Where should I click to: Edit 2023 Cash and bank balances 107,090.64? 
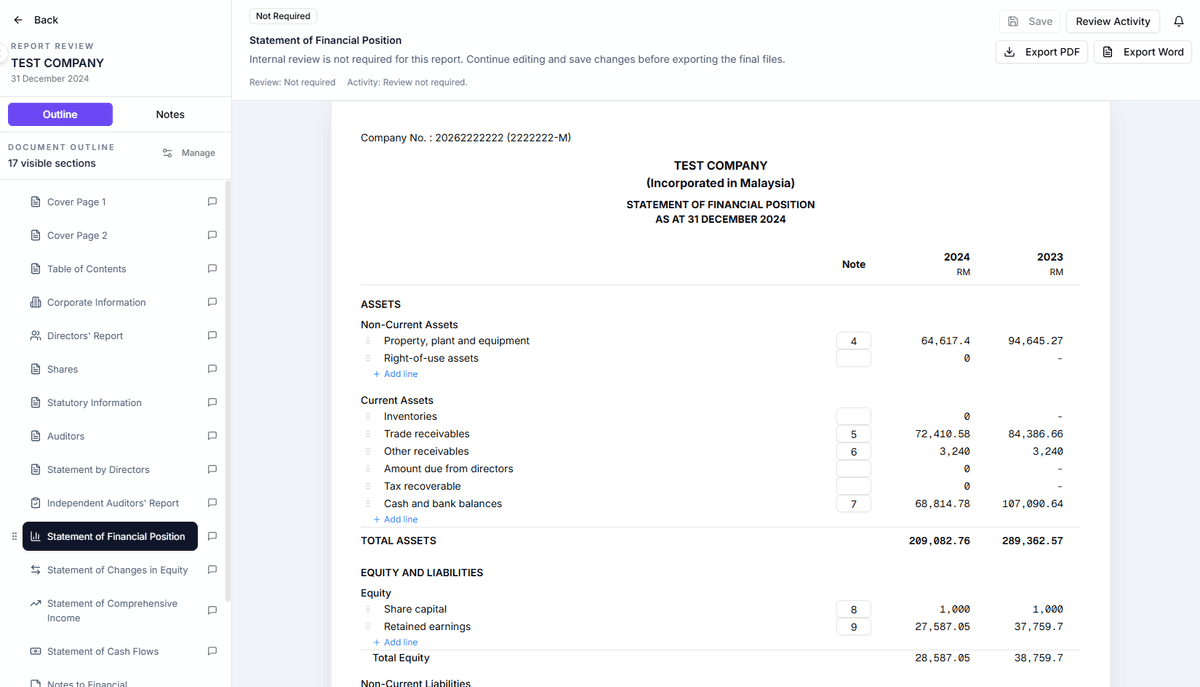pyautogui.click(x=1032, y=504)
